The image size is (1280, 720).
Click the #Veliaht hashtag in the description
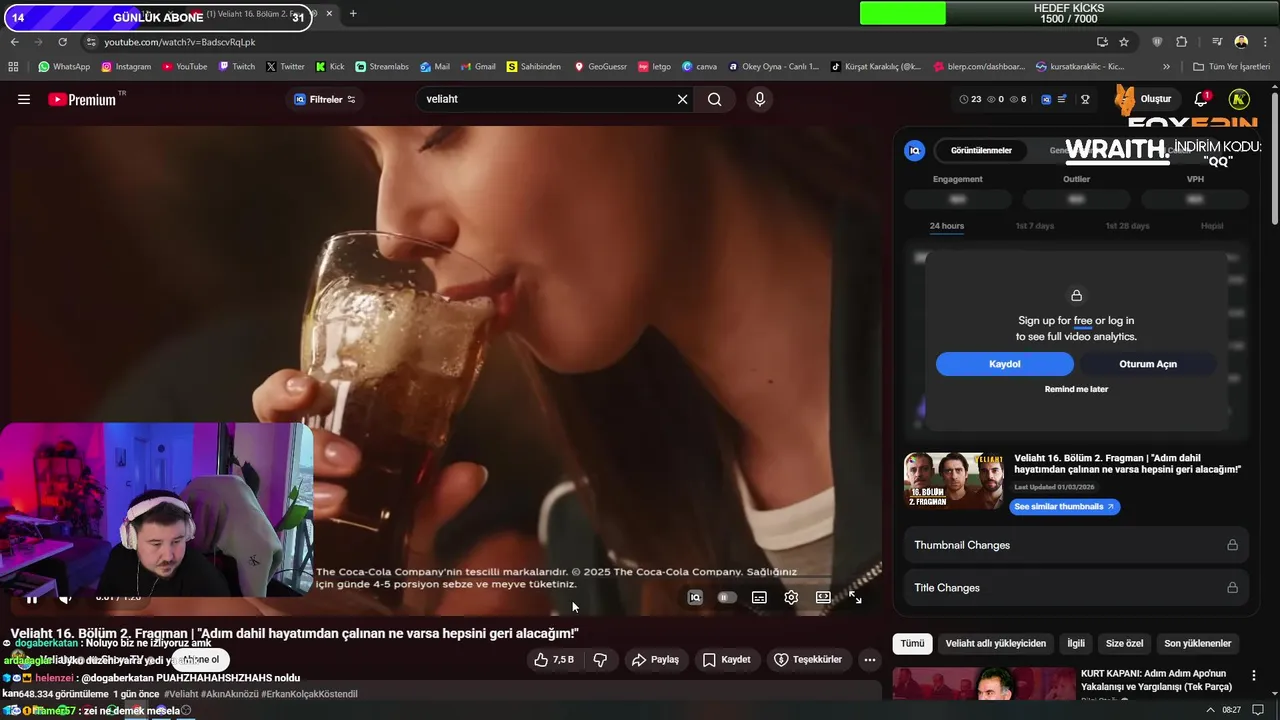point(182,694)
